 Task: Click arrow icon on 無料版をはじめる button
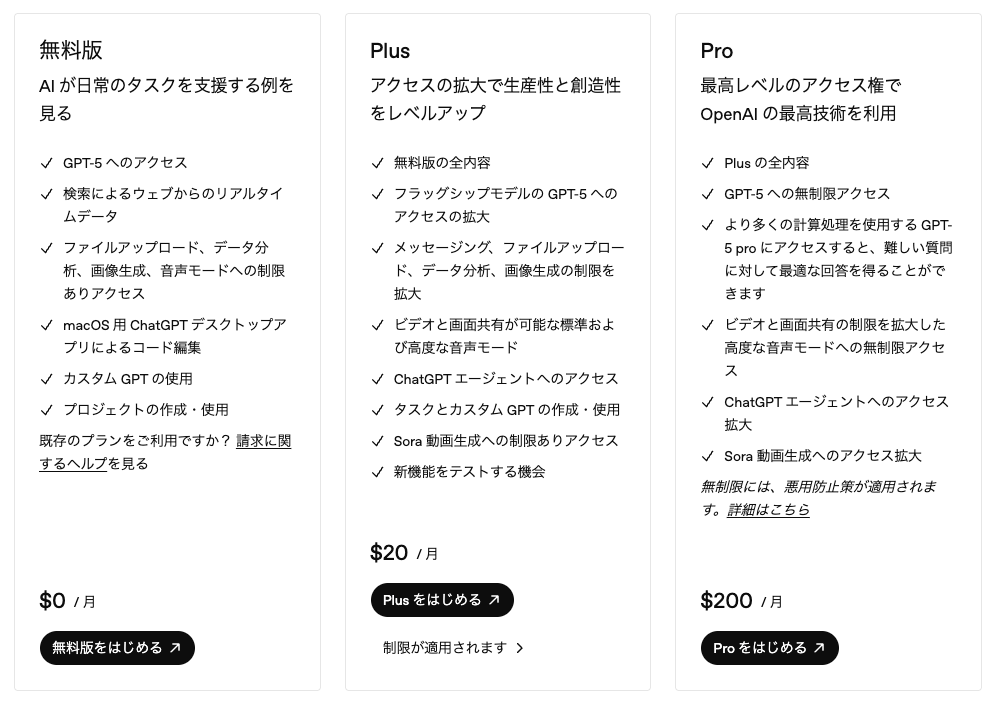tap(176, 648)
